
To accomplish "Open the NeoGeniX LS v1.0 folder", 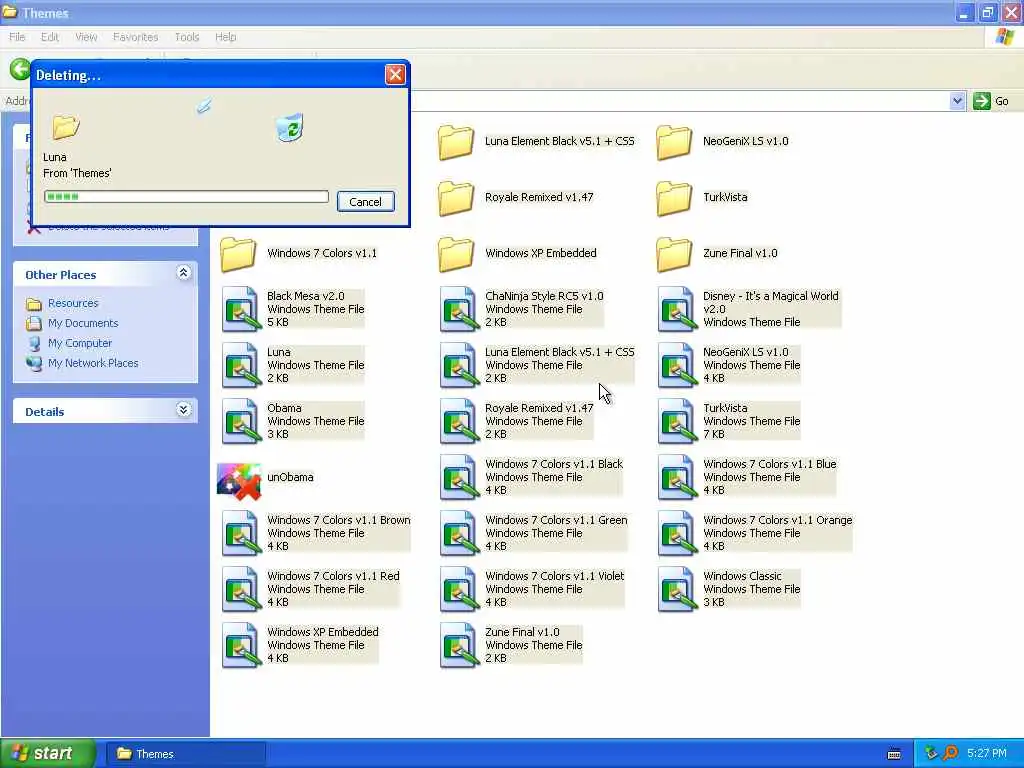I will click(674, 142).
